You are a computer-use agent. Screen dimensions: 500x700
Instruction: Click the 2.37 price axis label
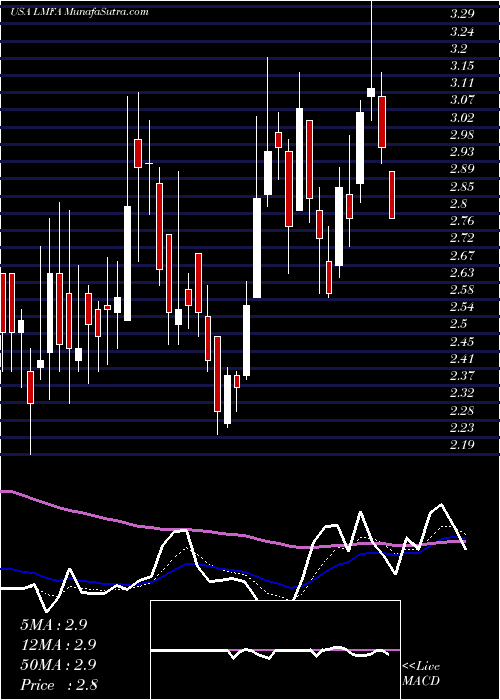[x=461, y=376]
